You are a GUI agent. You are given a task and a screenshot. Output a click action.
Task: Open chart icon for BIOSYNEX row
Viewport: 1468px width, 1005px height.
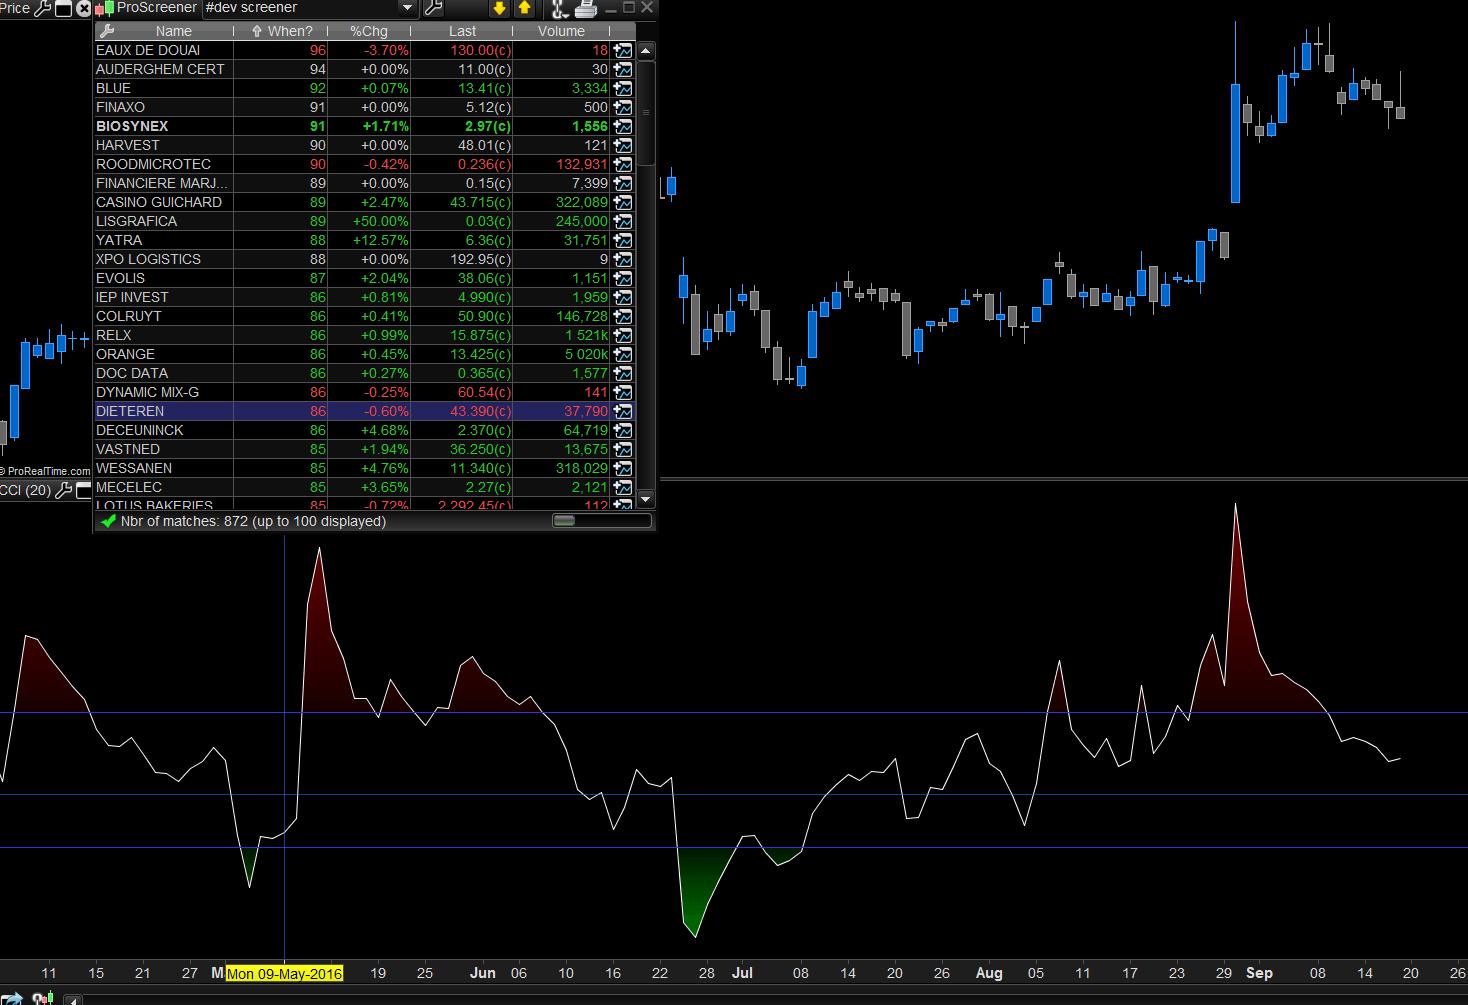coord(623,126)
